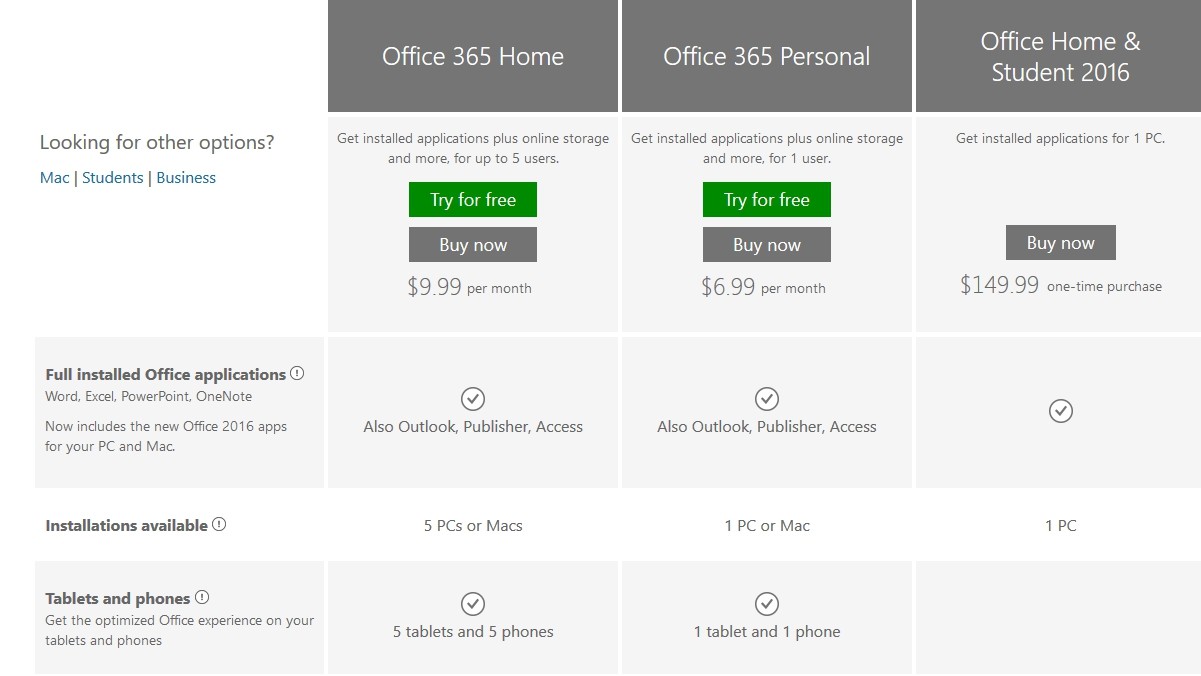The width and height of the screenshot is (1201, 676).
Task: Open the Business options link
Action: pos(186,178)
